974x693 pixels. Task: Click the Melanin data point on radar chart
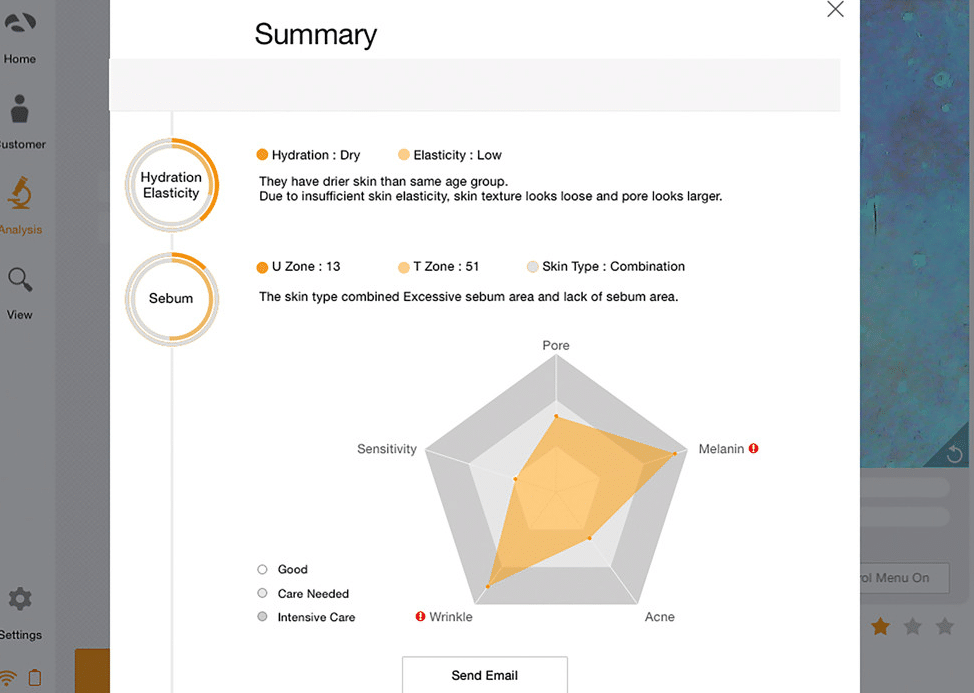click(675, 454)
